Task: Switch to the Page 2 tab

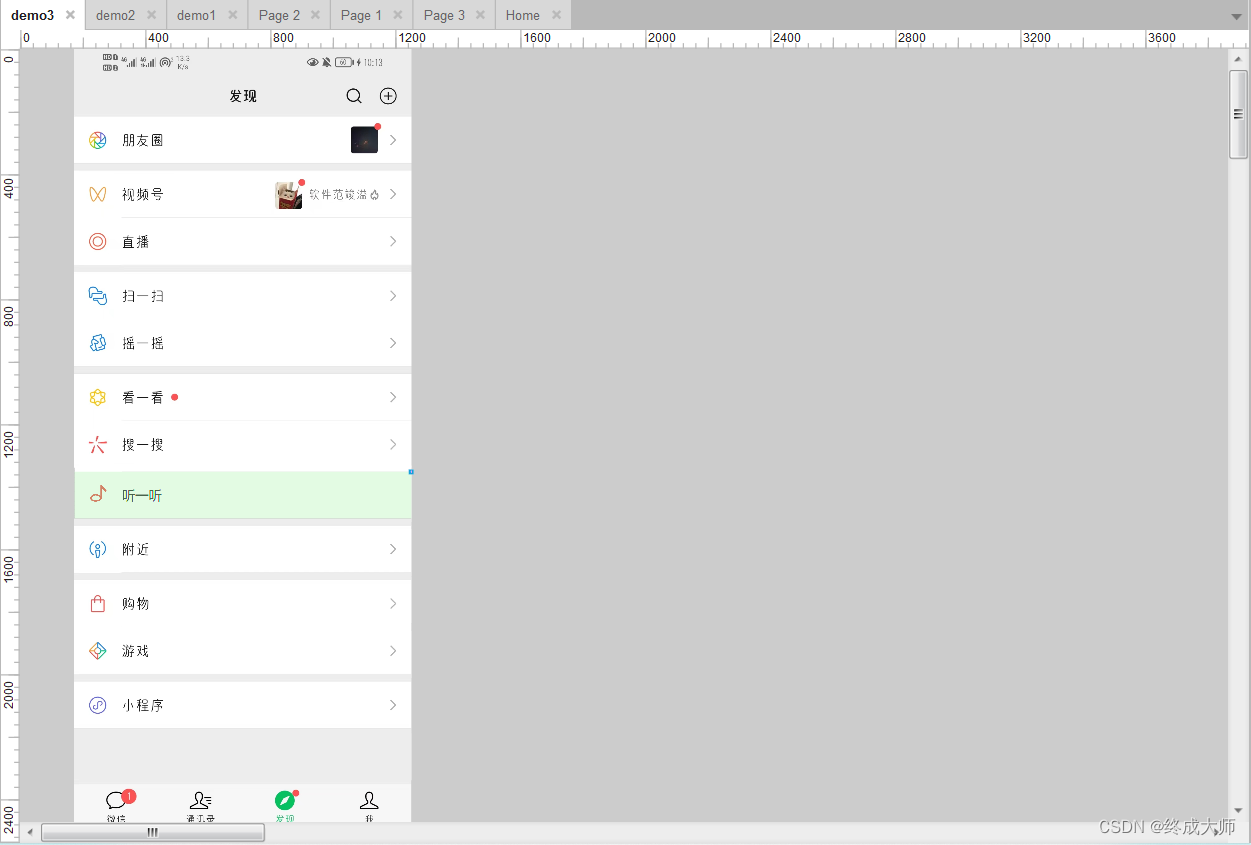Action: pos(279,15)
